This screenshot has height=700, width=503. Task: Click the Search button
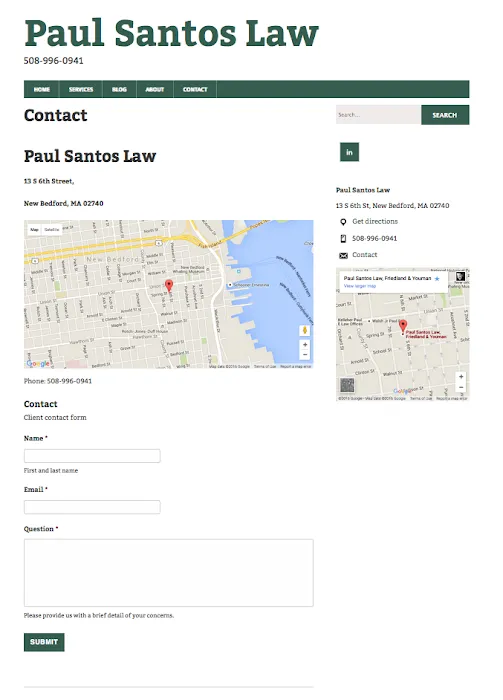[x=445, y=115]
